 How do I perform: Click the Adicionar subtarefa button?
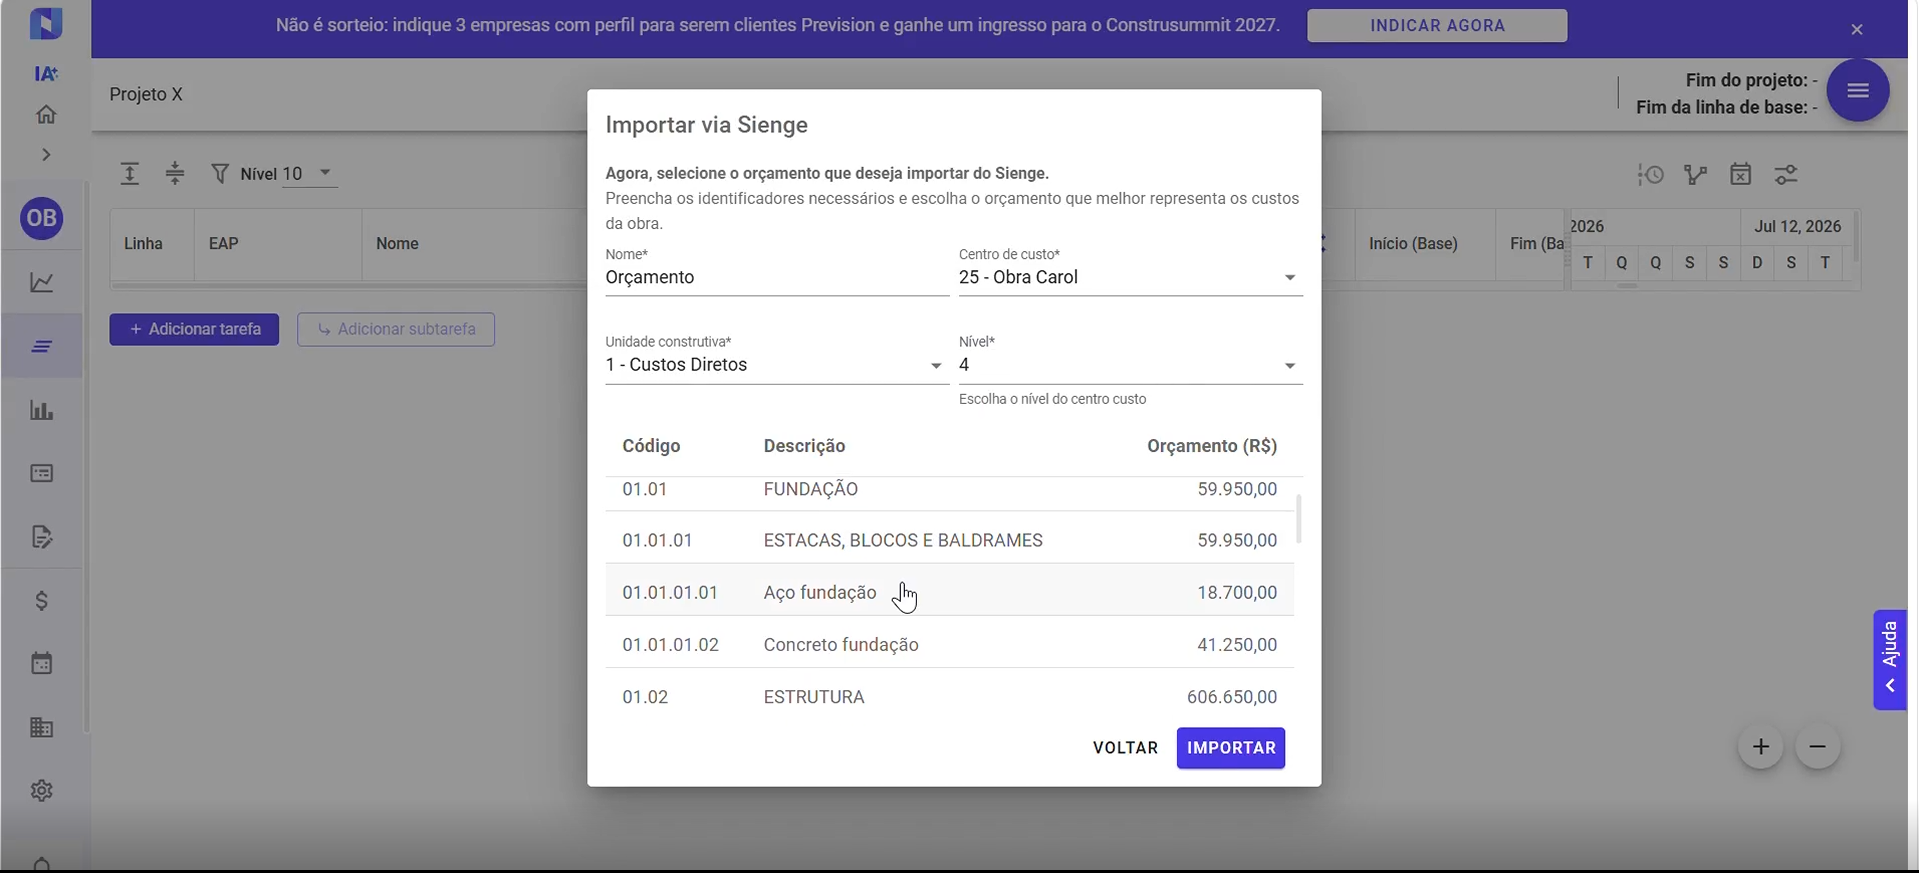396,329
